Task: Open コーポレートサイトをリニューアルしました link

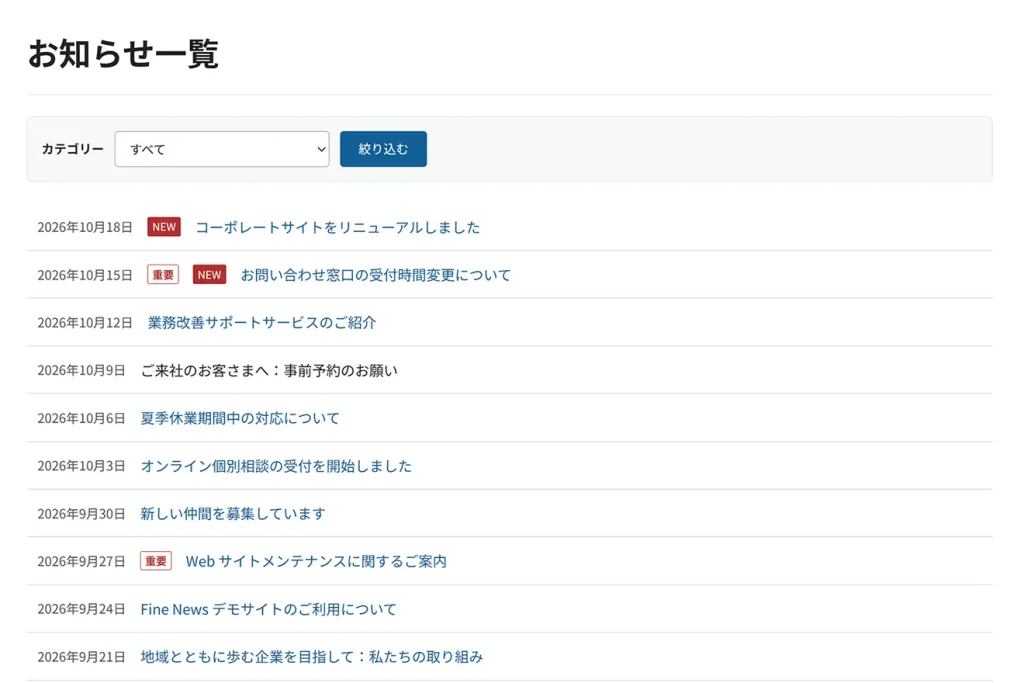Action: pyautogui.click(x=338, y=227)
